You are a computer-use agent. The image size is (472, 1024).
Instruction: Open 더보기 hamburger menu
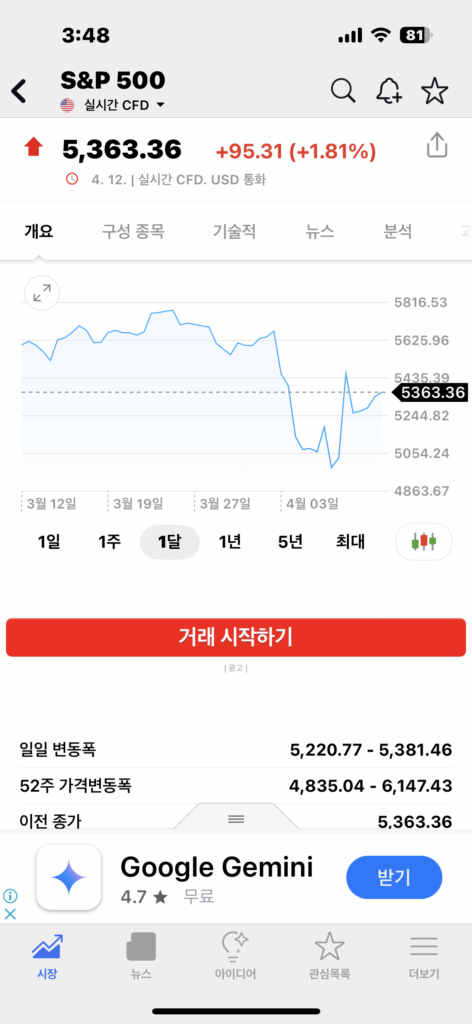pos(424,955)
